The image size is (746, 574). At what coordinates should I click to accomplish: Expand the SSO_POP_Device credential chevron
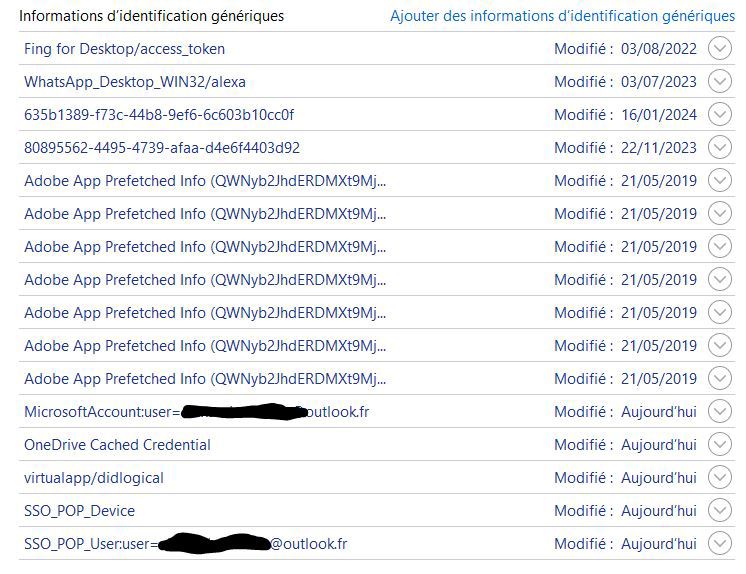pyautogui.click(x=719, y=510)
